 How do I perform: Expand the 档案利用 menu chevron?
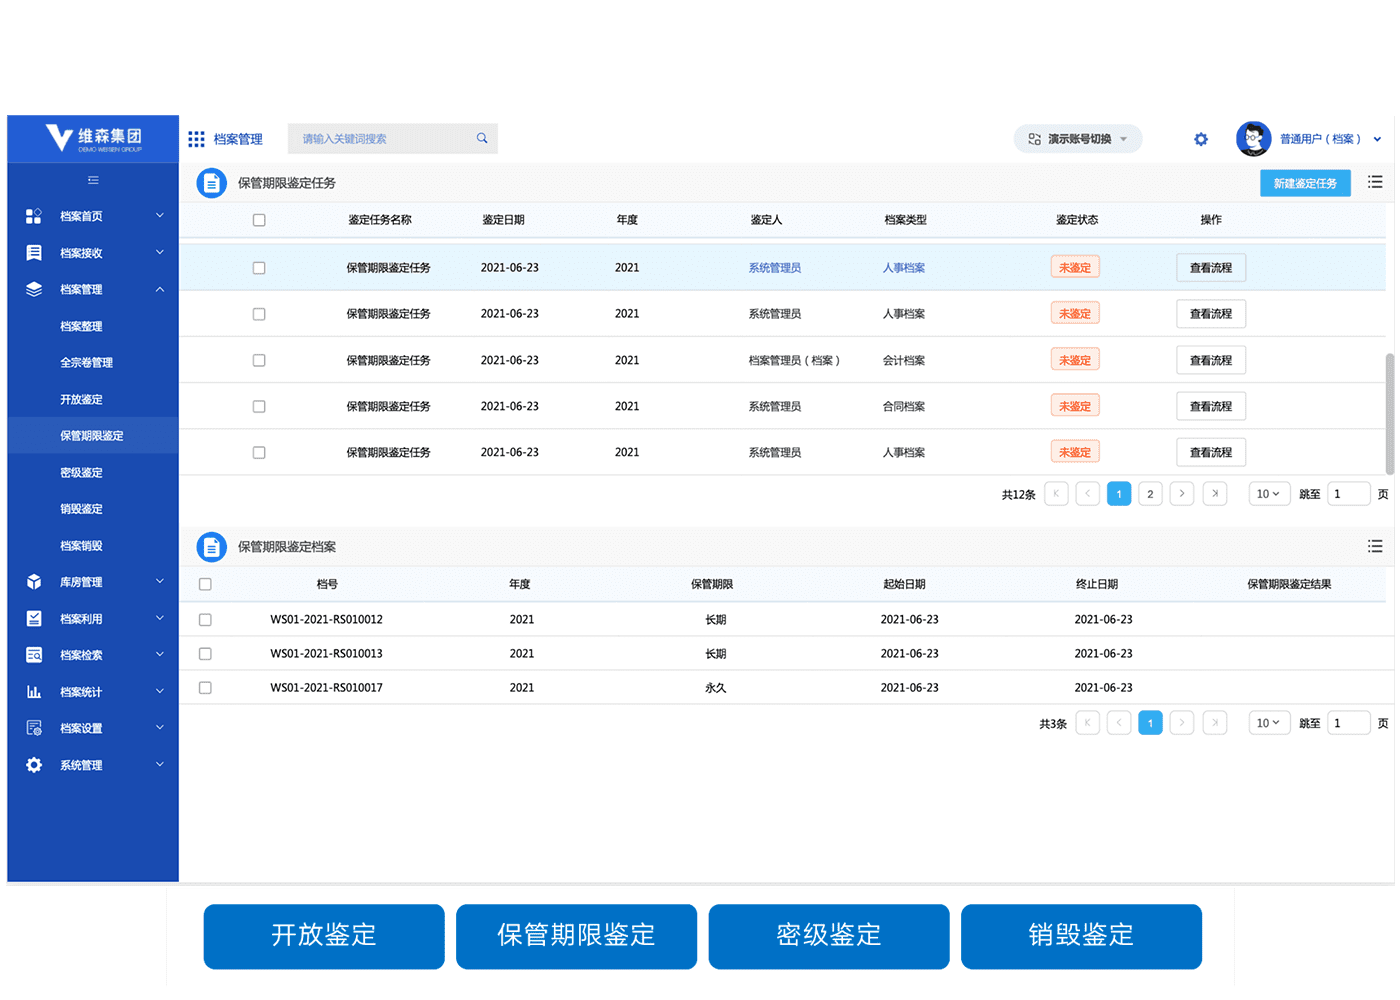click(x=160, y=619)
